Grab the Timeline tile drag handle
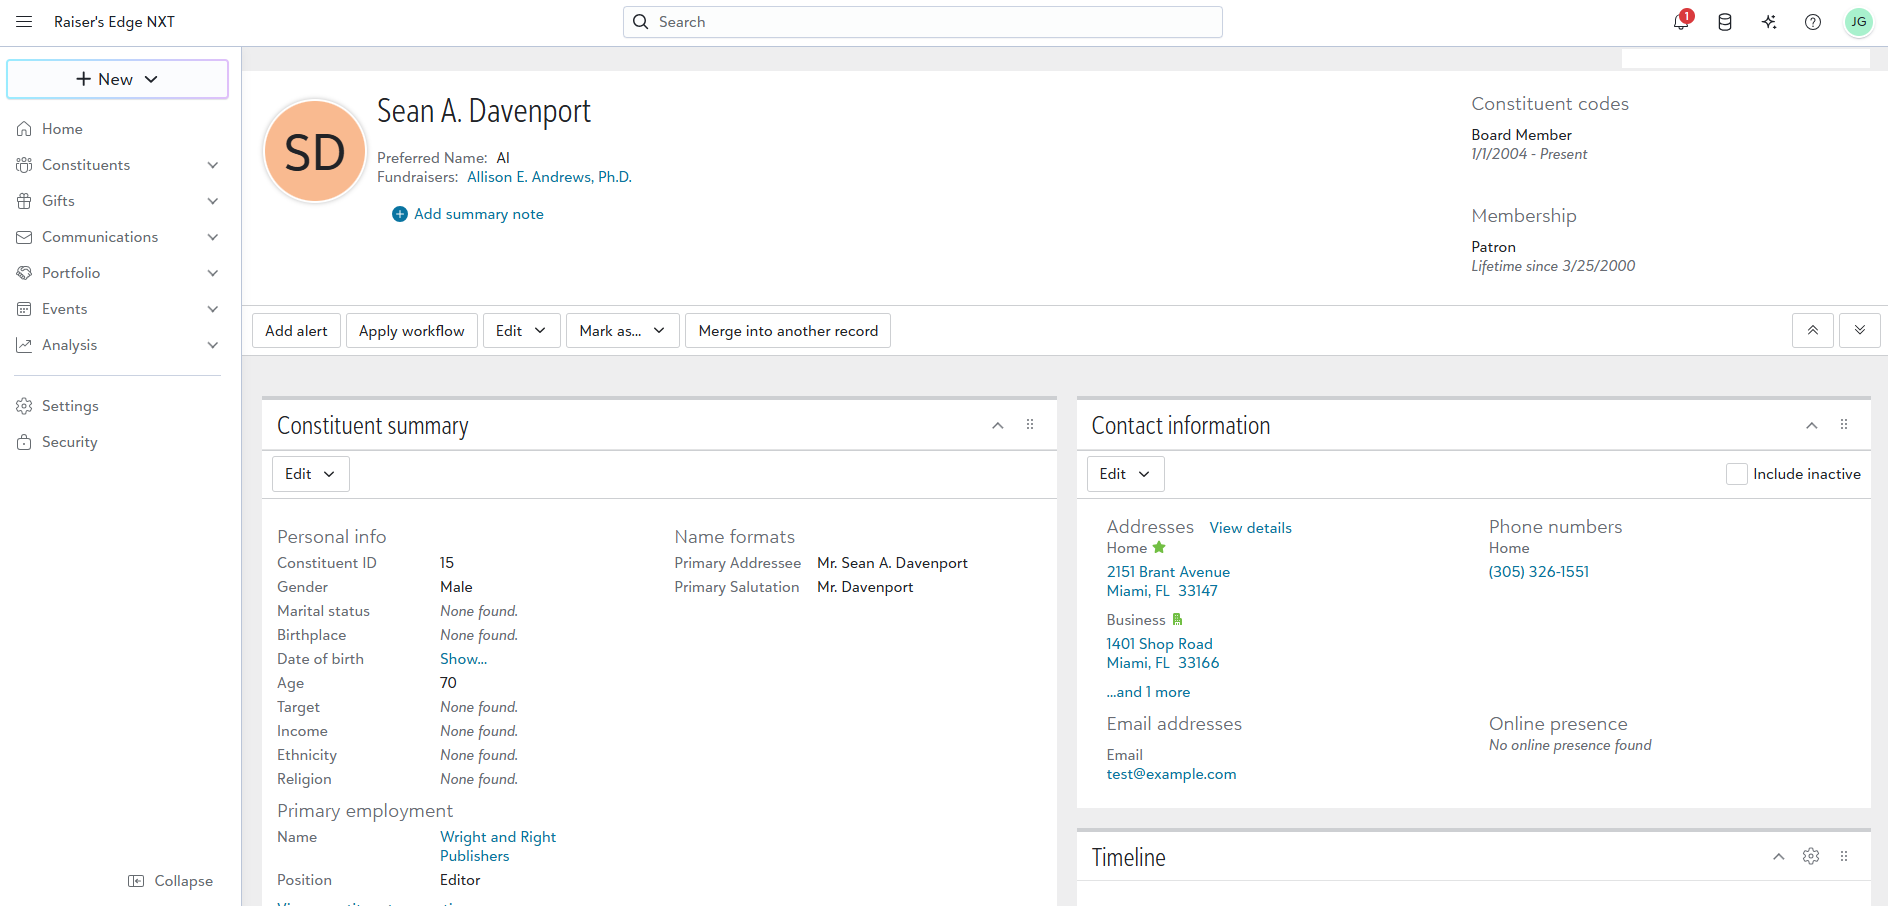This screenshot has width=1888, height=906. pyautogui.click(x=1844, y=856)
